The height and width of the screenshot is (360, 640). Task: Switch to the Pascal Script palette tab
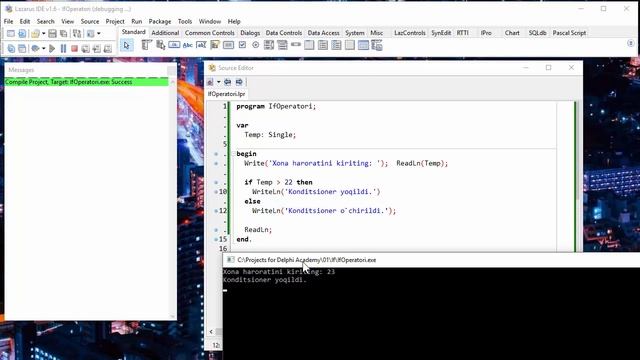(569, 33)
